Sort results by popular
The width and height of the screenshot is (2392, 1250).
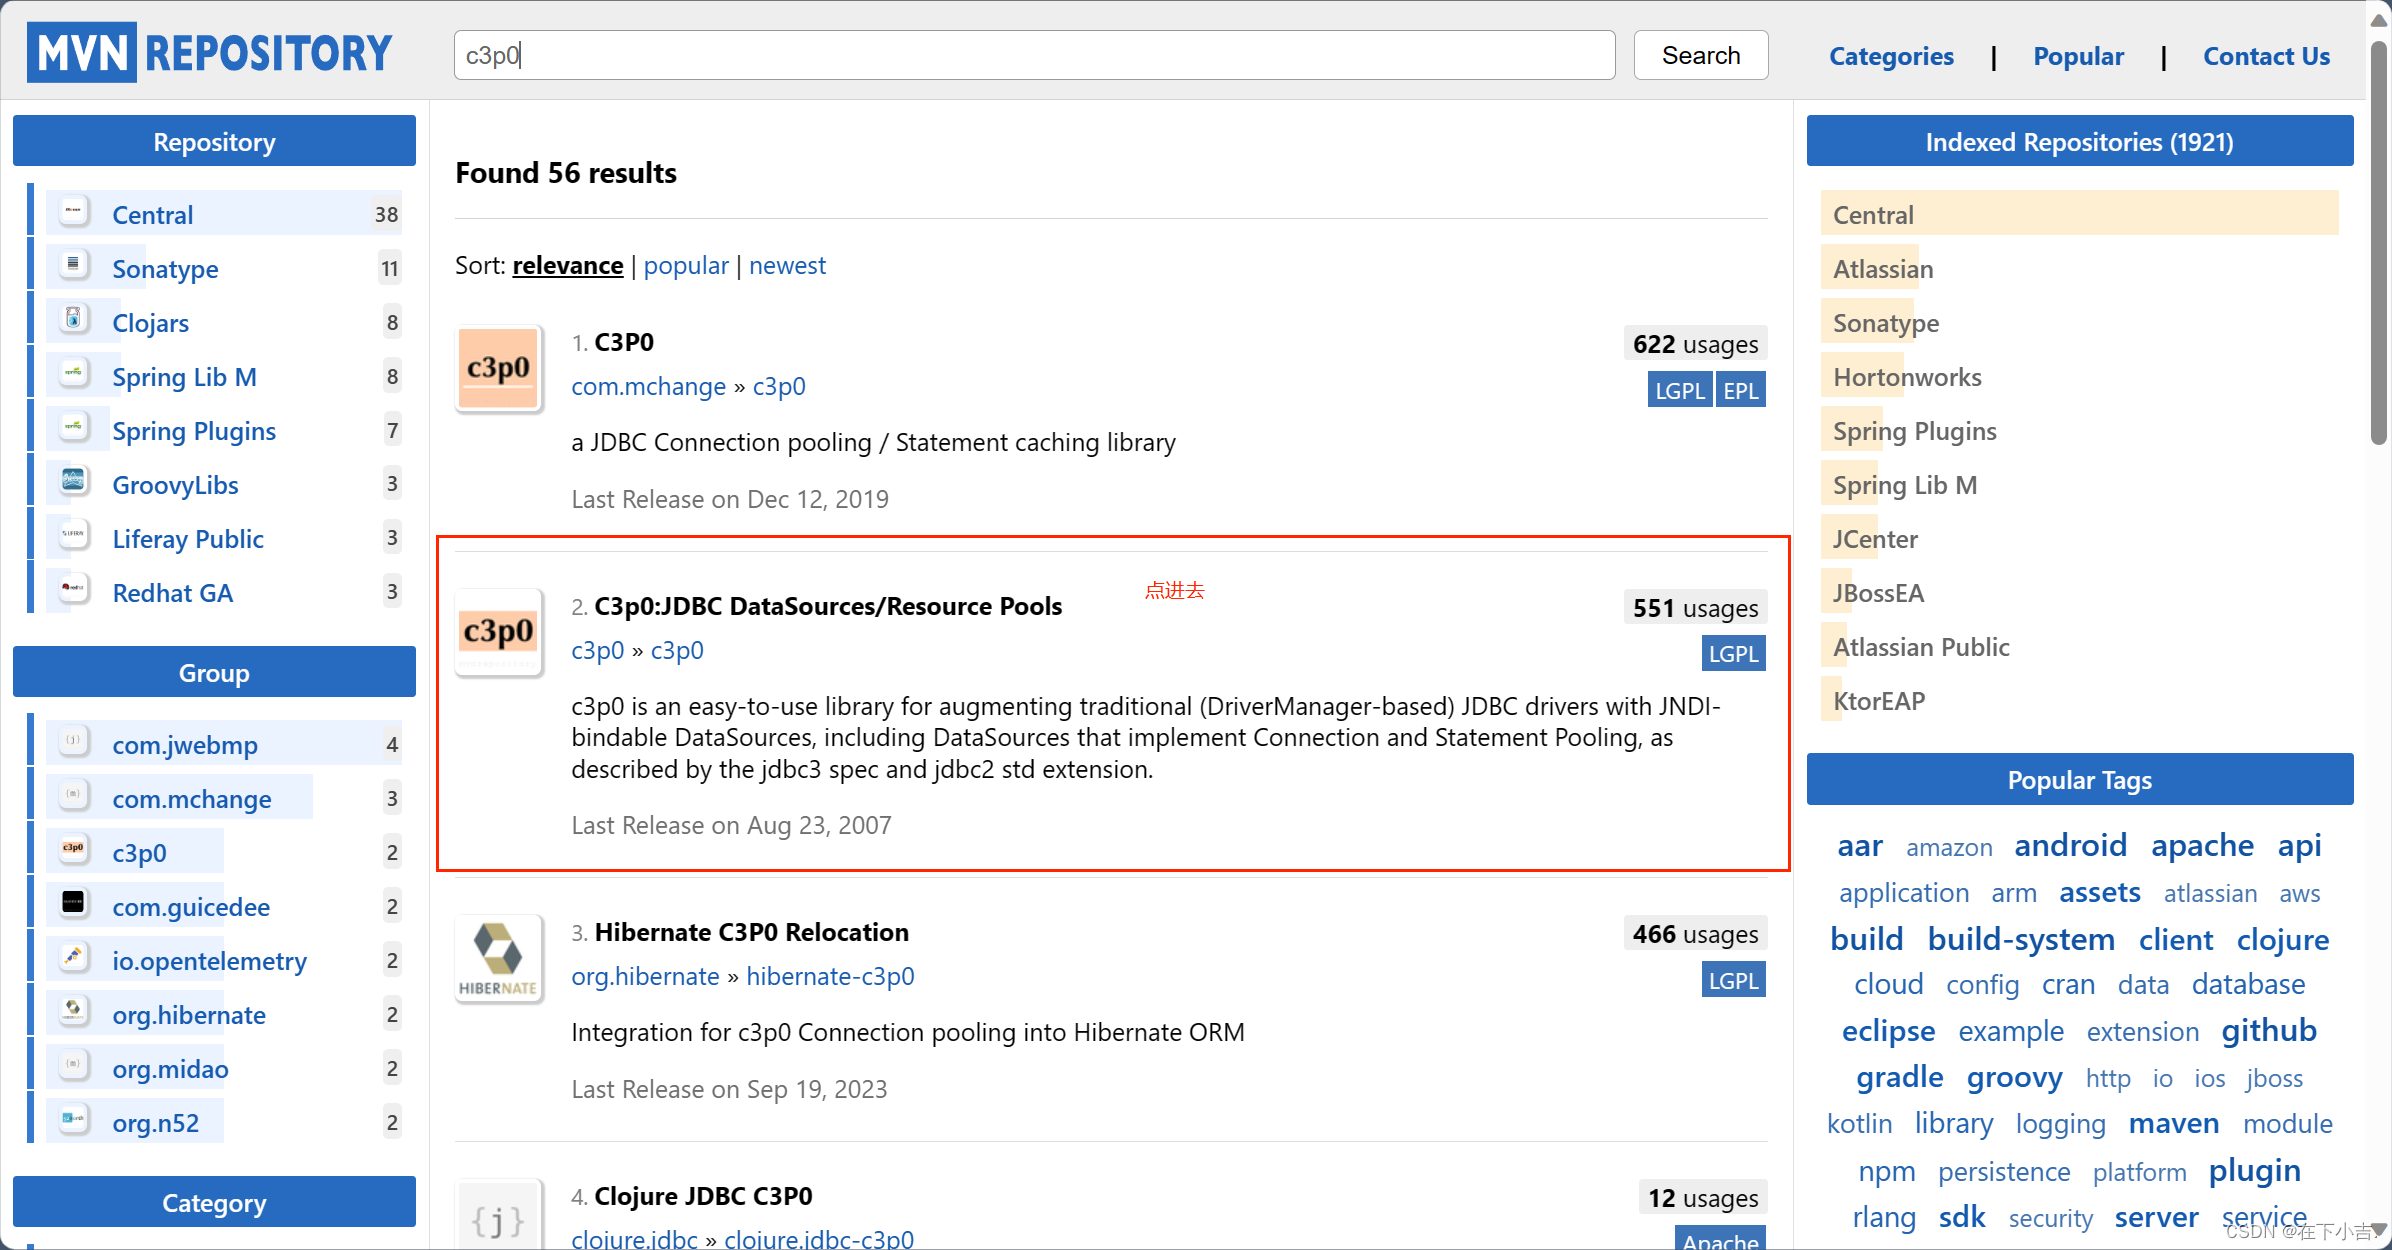[686, 266]
